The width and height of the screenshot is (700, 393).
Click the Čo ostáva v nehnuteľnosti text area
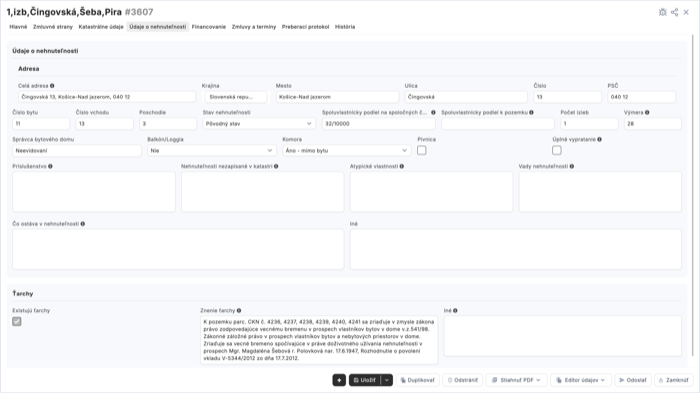click(178, 249)
